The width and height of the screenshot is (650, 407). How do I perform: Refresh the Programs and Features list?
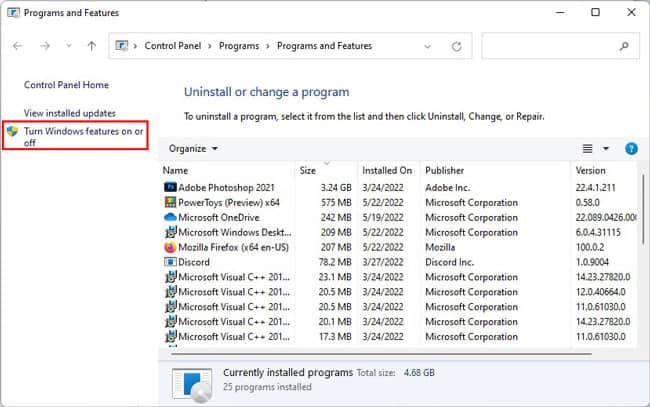coord(456,46)
